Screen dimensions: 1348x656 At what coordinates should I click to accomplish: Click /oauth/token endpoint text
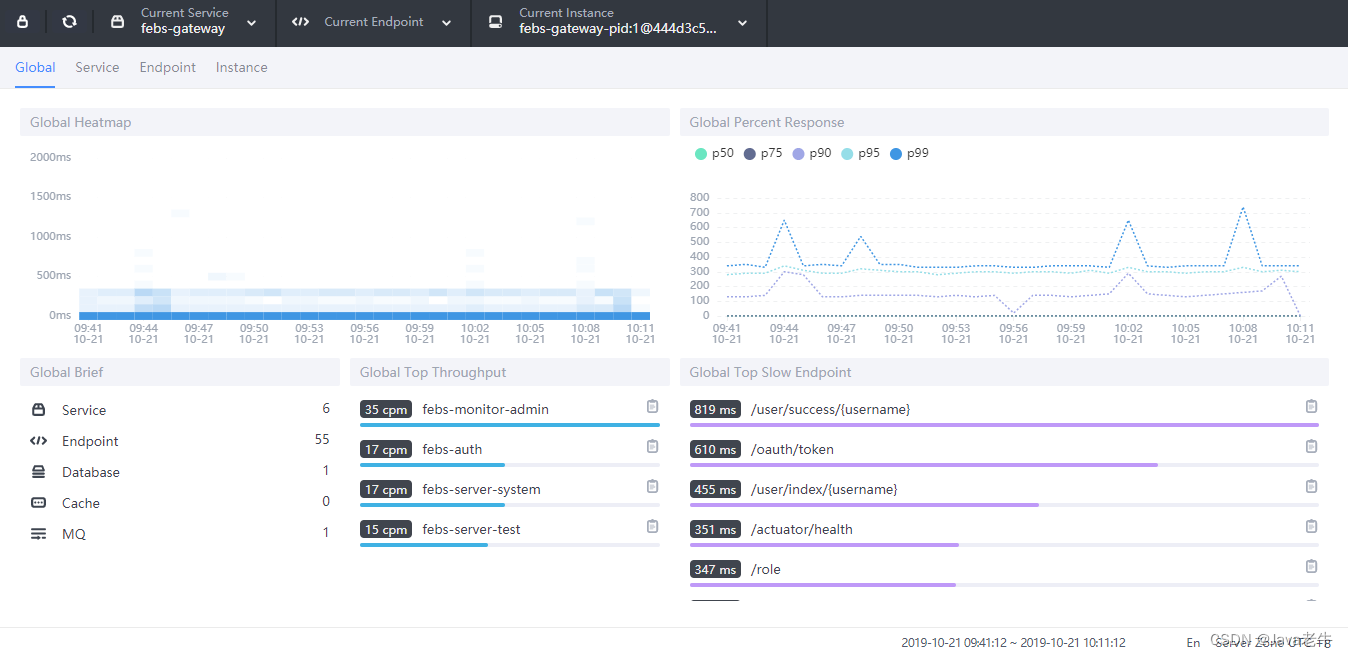792,449
